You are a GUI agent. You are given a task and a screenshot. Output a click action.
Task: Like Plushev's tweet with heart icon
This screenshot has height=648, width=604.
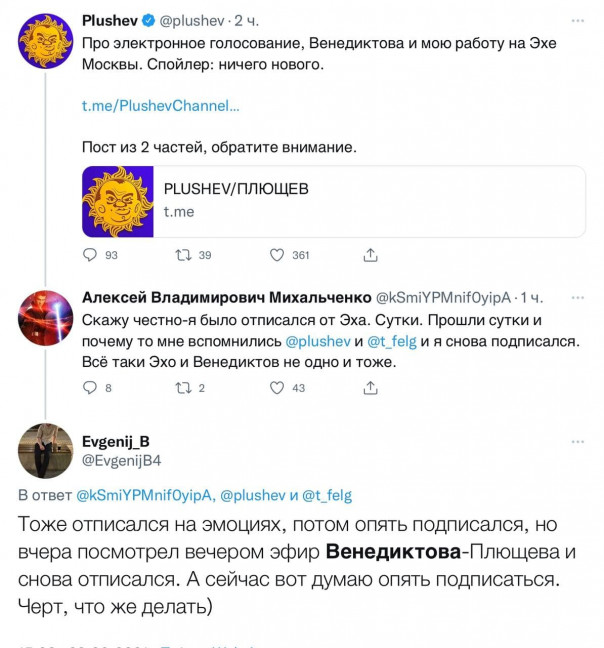point(274,255)
